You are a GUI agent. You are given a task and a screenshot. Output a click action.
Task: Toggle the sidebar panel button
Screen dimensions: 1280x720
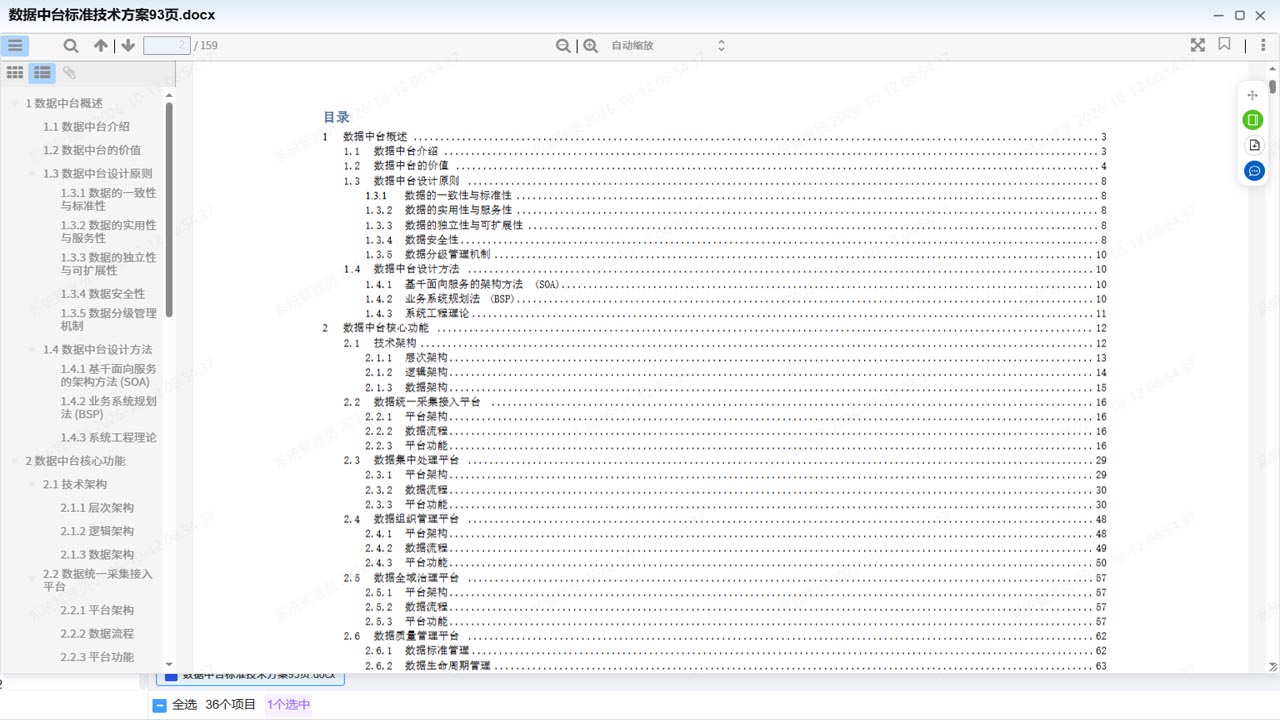15,45
